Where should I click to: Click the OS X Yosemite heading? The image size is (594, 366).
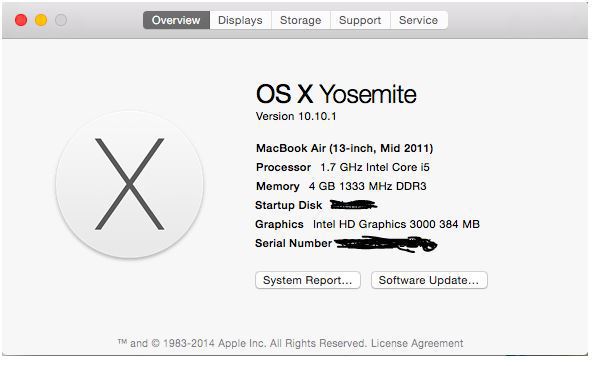[x=336, y=94]
